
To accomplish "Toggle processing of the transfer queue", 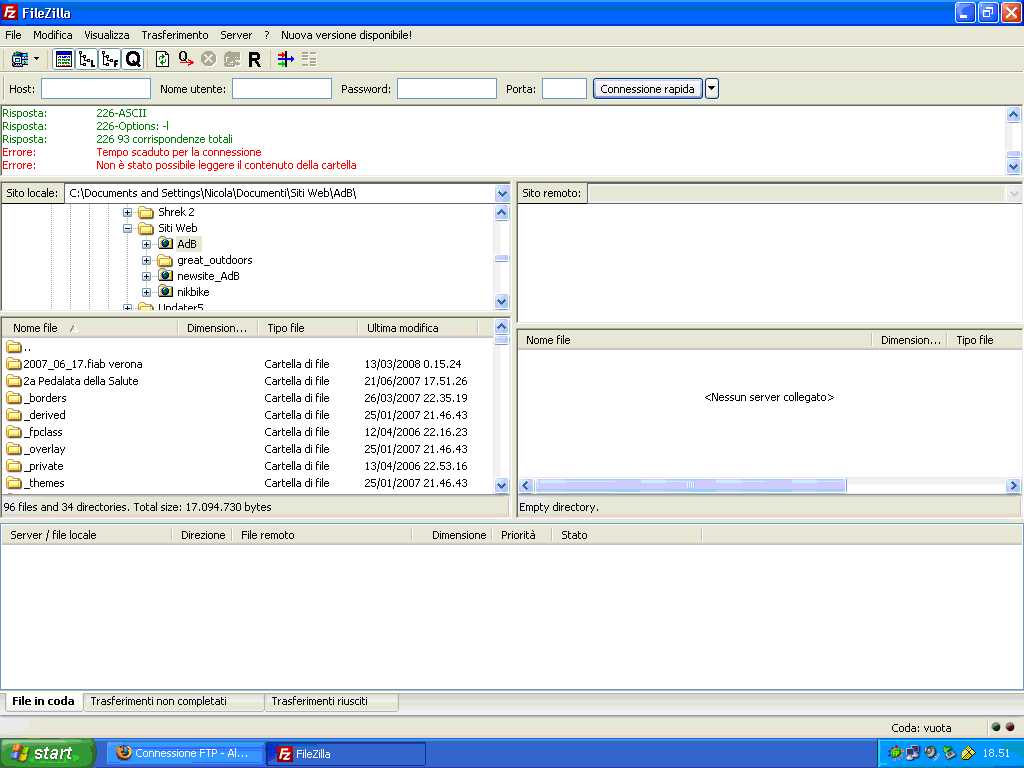I will pyautogui.click(x=185, y=59).
